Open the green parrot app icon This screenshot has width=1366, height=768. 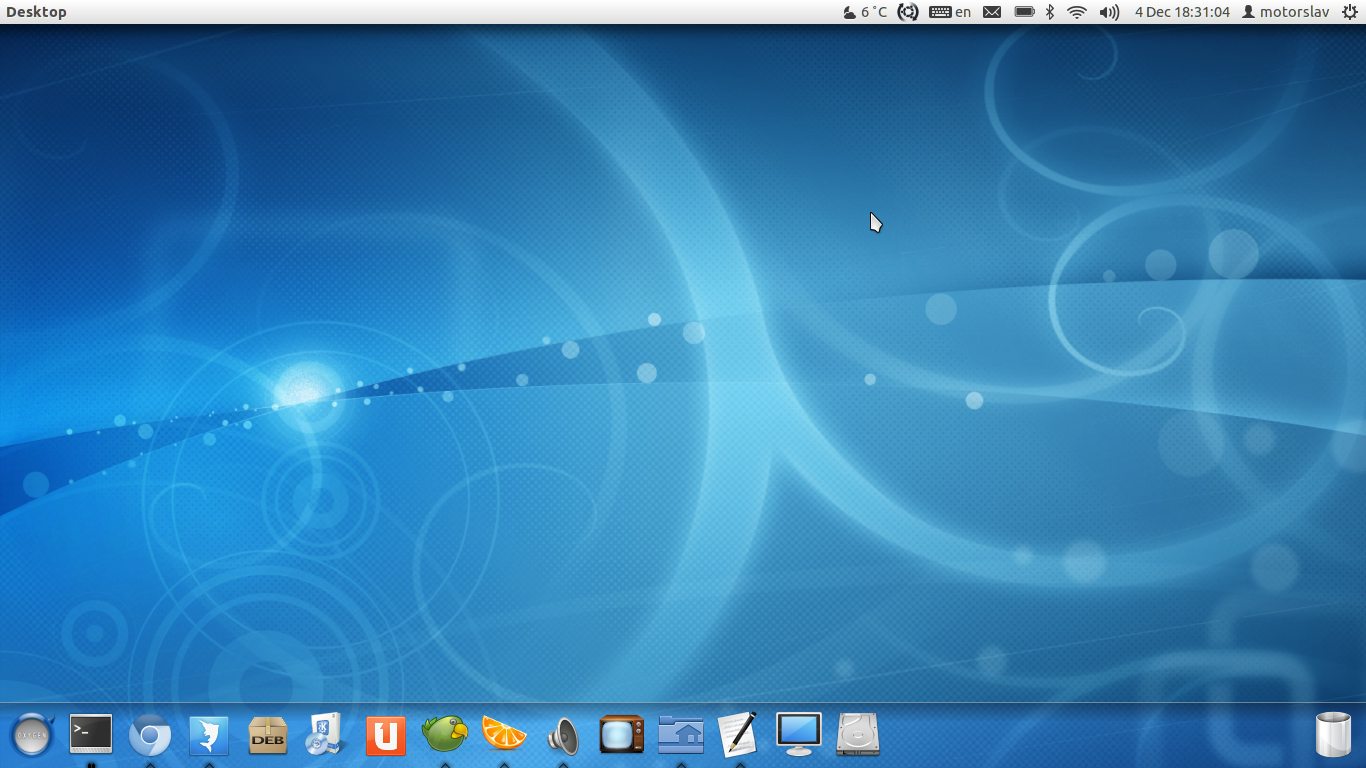point(445,735)
